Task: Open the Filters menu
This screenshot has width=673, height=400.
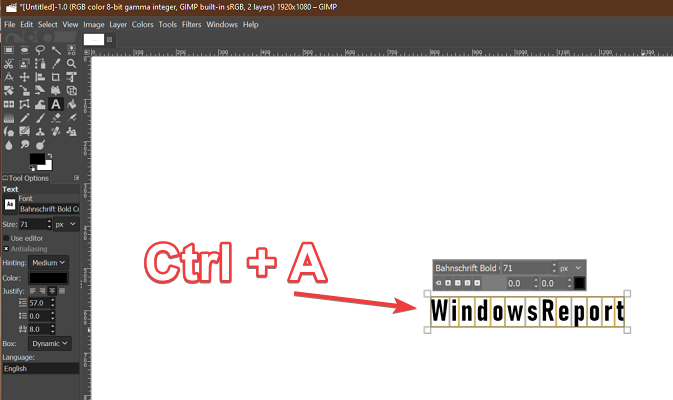Action: click(191, 24)
